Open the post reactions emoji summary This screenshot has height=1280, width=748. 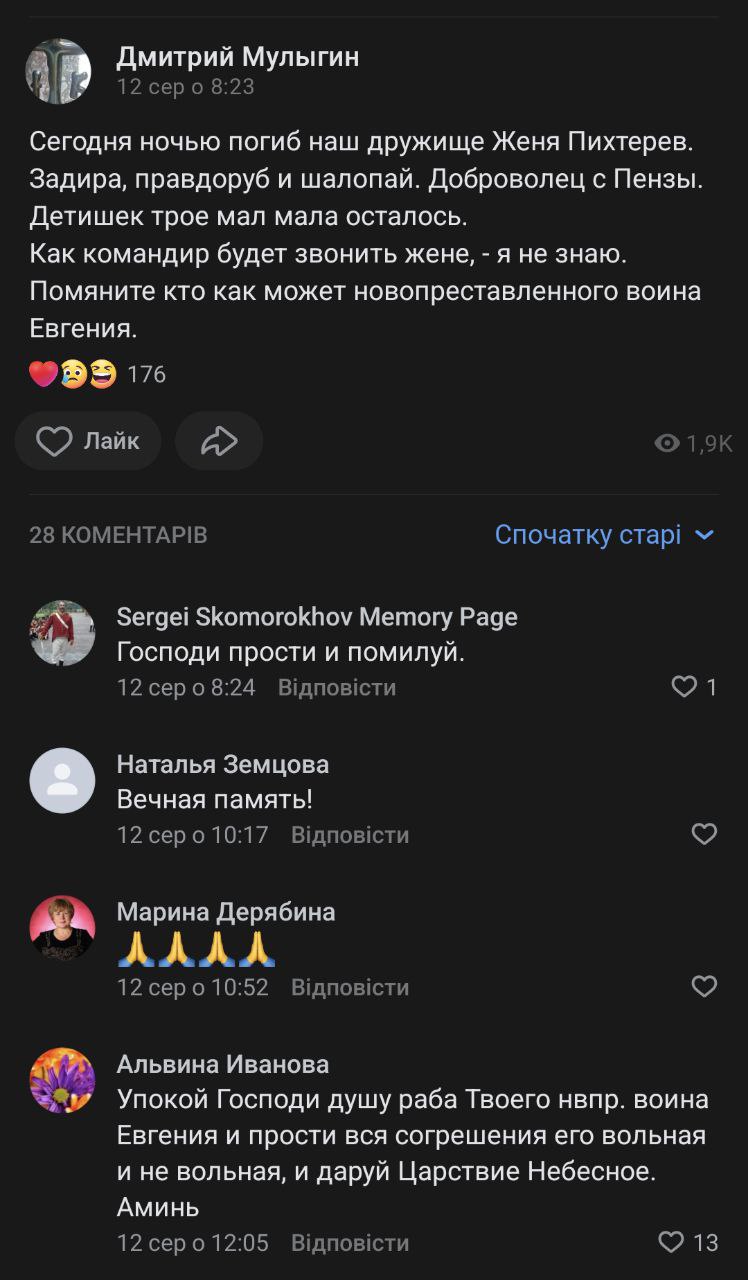[x=73, y=374]
